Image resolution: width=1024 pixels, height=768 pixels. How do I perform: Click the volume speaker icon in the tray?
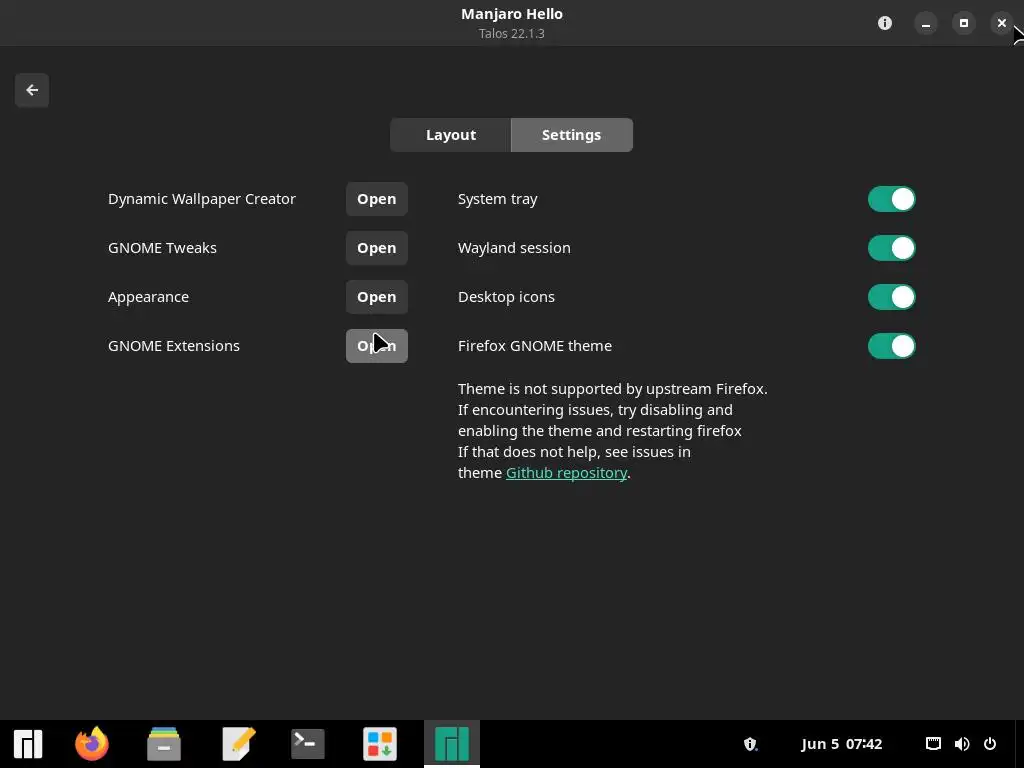962,744
